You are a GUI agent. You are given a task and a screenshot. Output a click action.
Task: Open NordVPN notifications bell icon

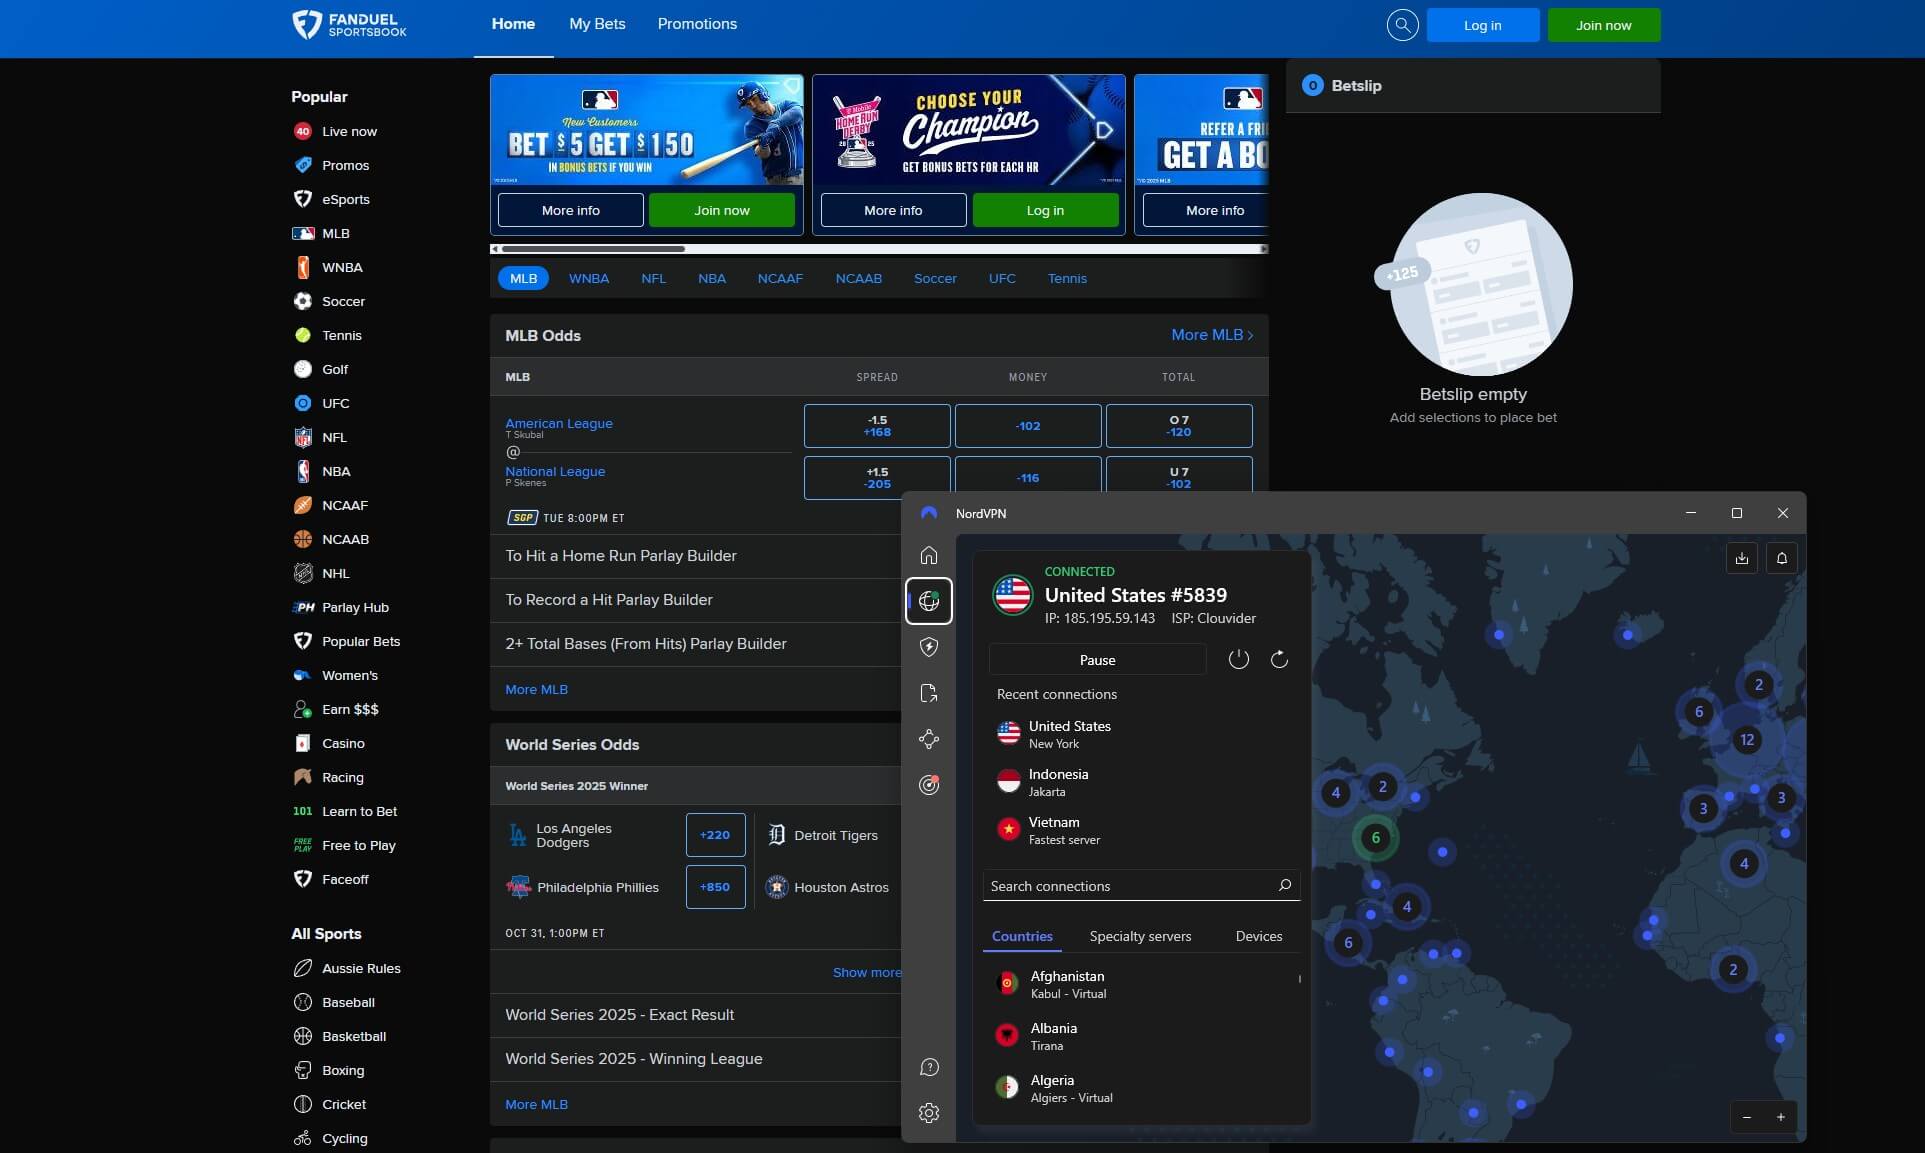click(x=1782, y=558)
